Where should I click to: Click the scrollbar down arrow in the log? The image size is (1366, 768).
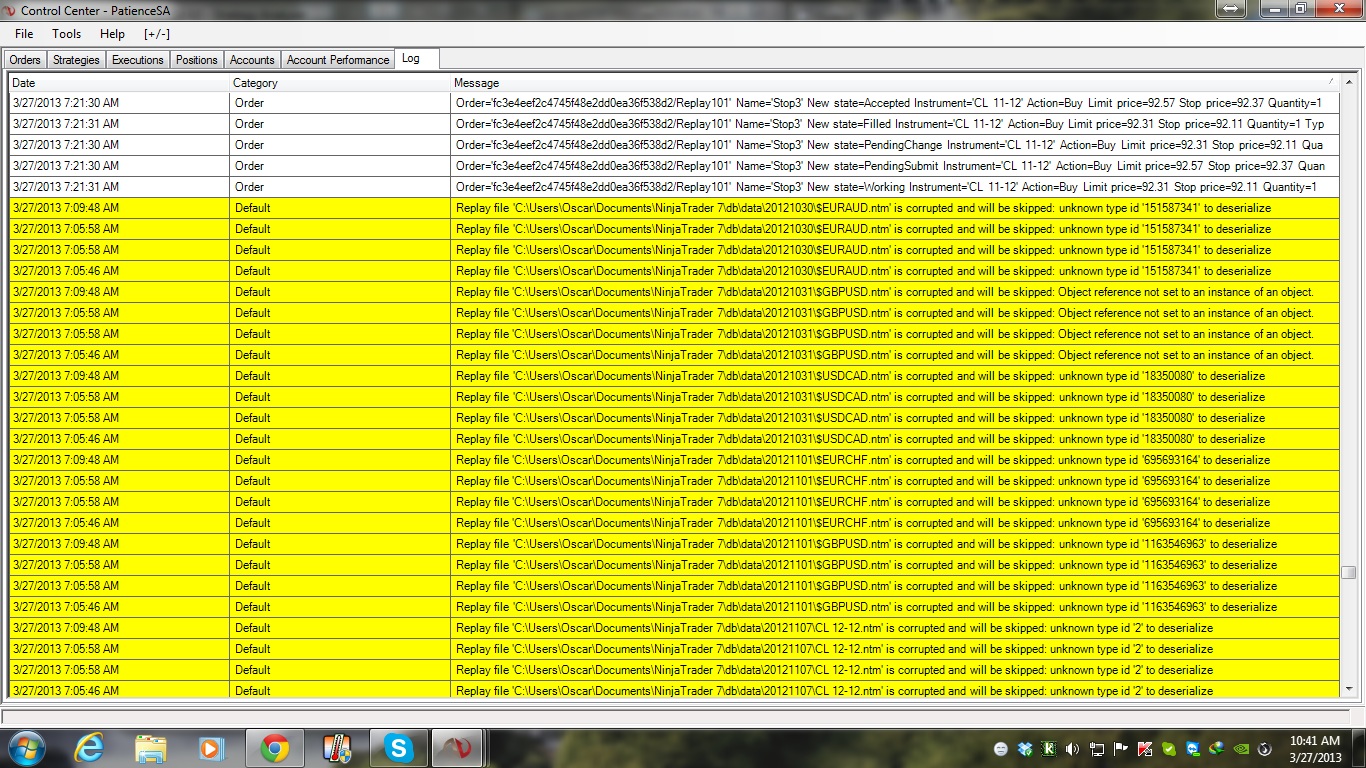pos(1349,690)
